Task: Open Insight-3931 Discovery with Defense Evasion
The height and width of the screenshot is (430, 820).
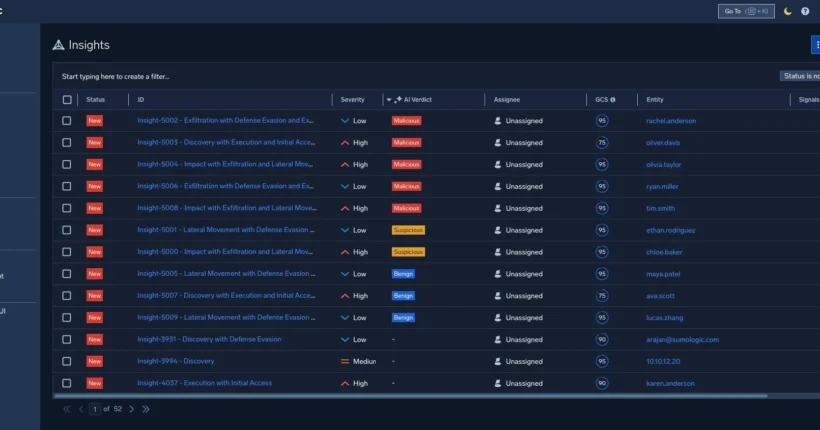Action: click(209, 339)
